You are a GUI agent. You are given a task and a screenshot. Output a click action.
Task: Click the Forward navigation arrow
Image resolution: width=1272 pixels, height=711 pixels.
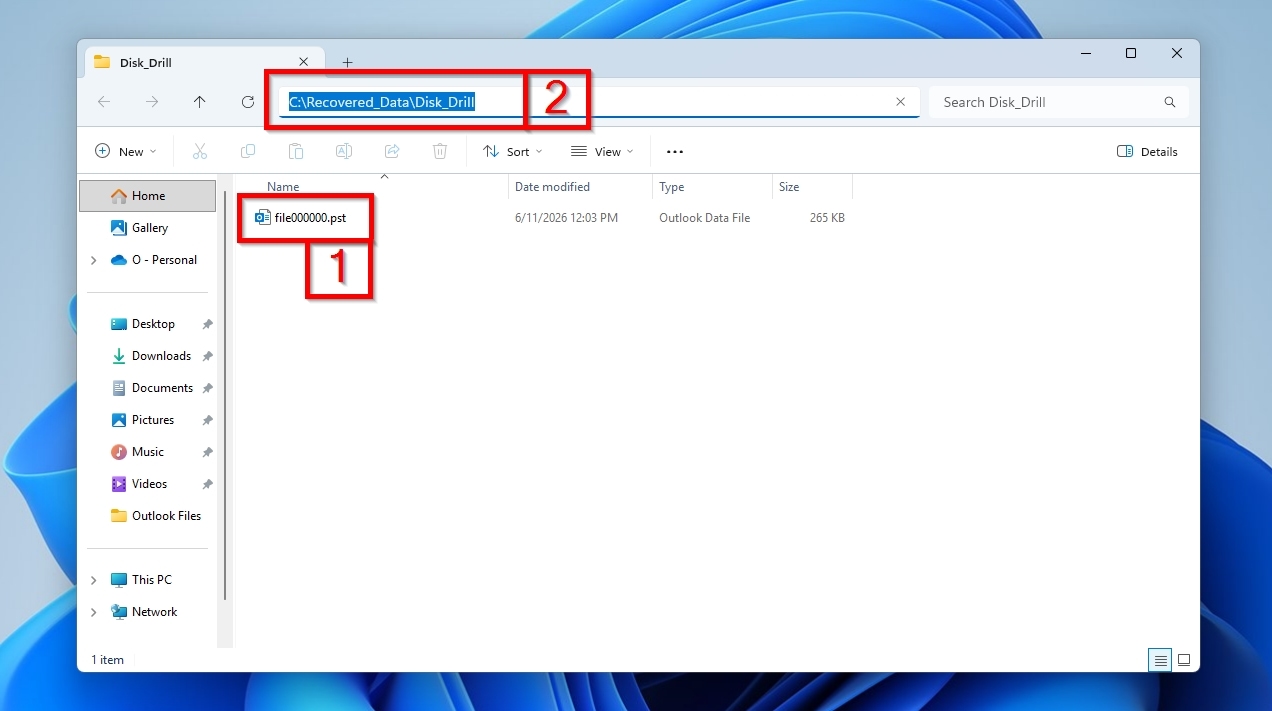point(152,102)
